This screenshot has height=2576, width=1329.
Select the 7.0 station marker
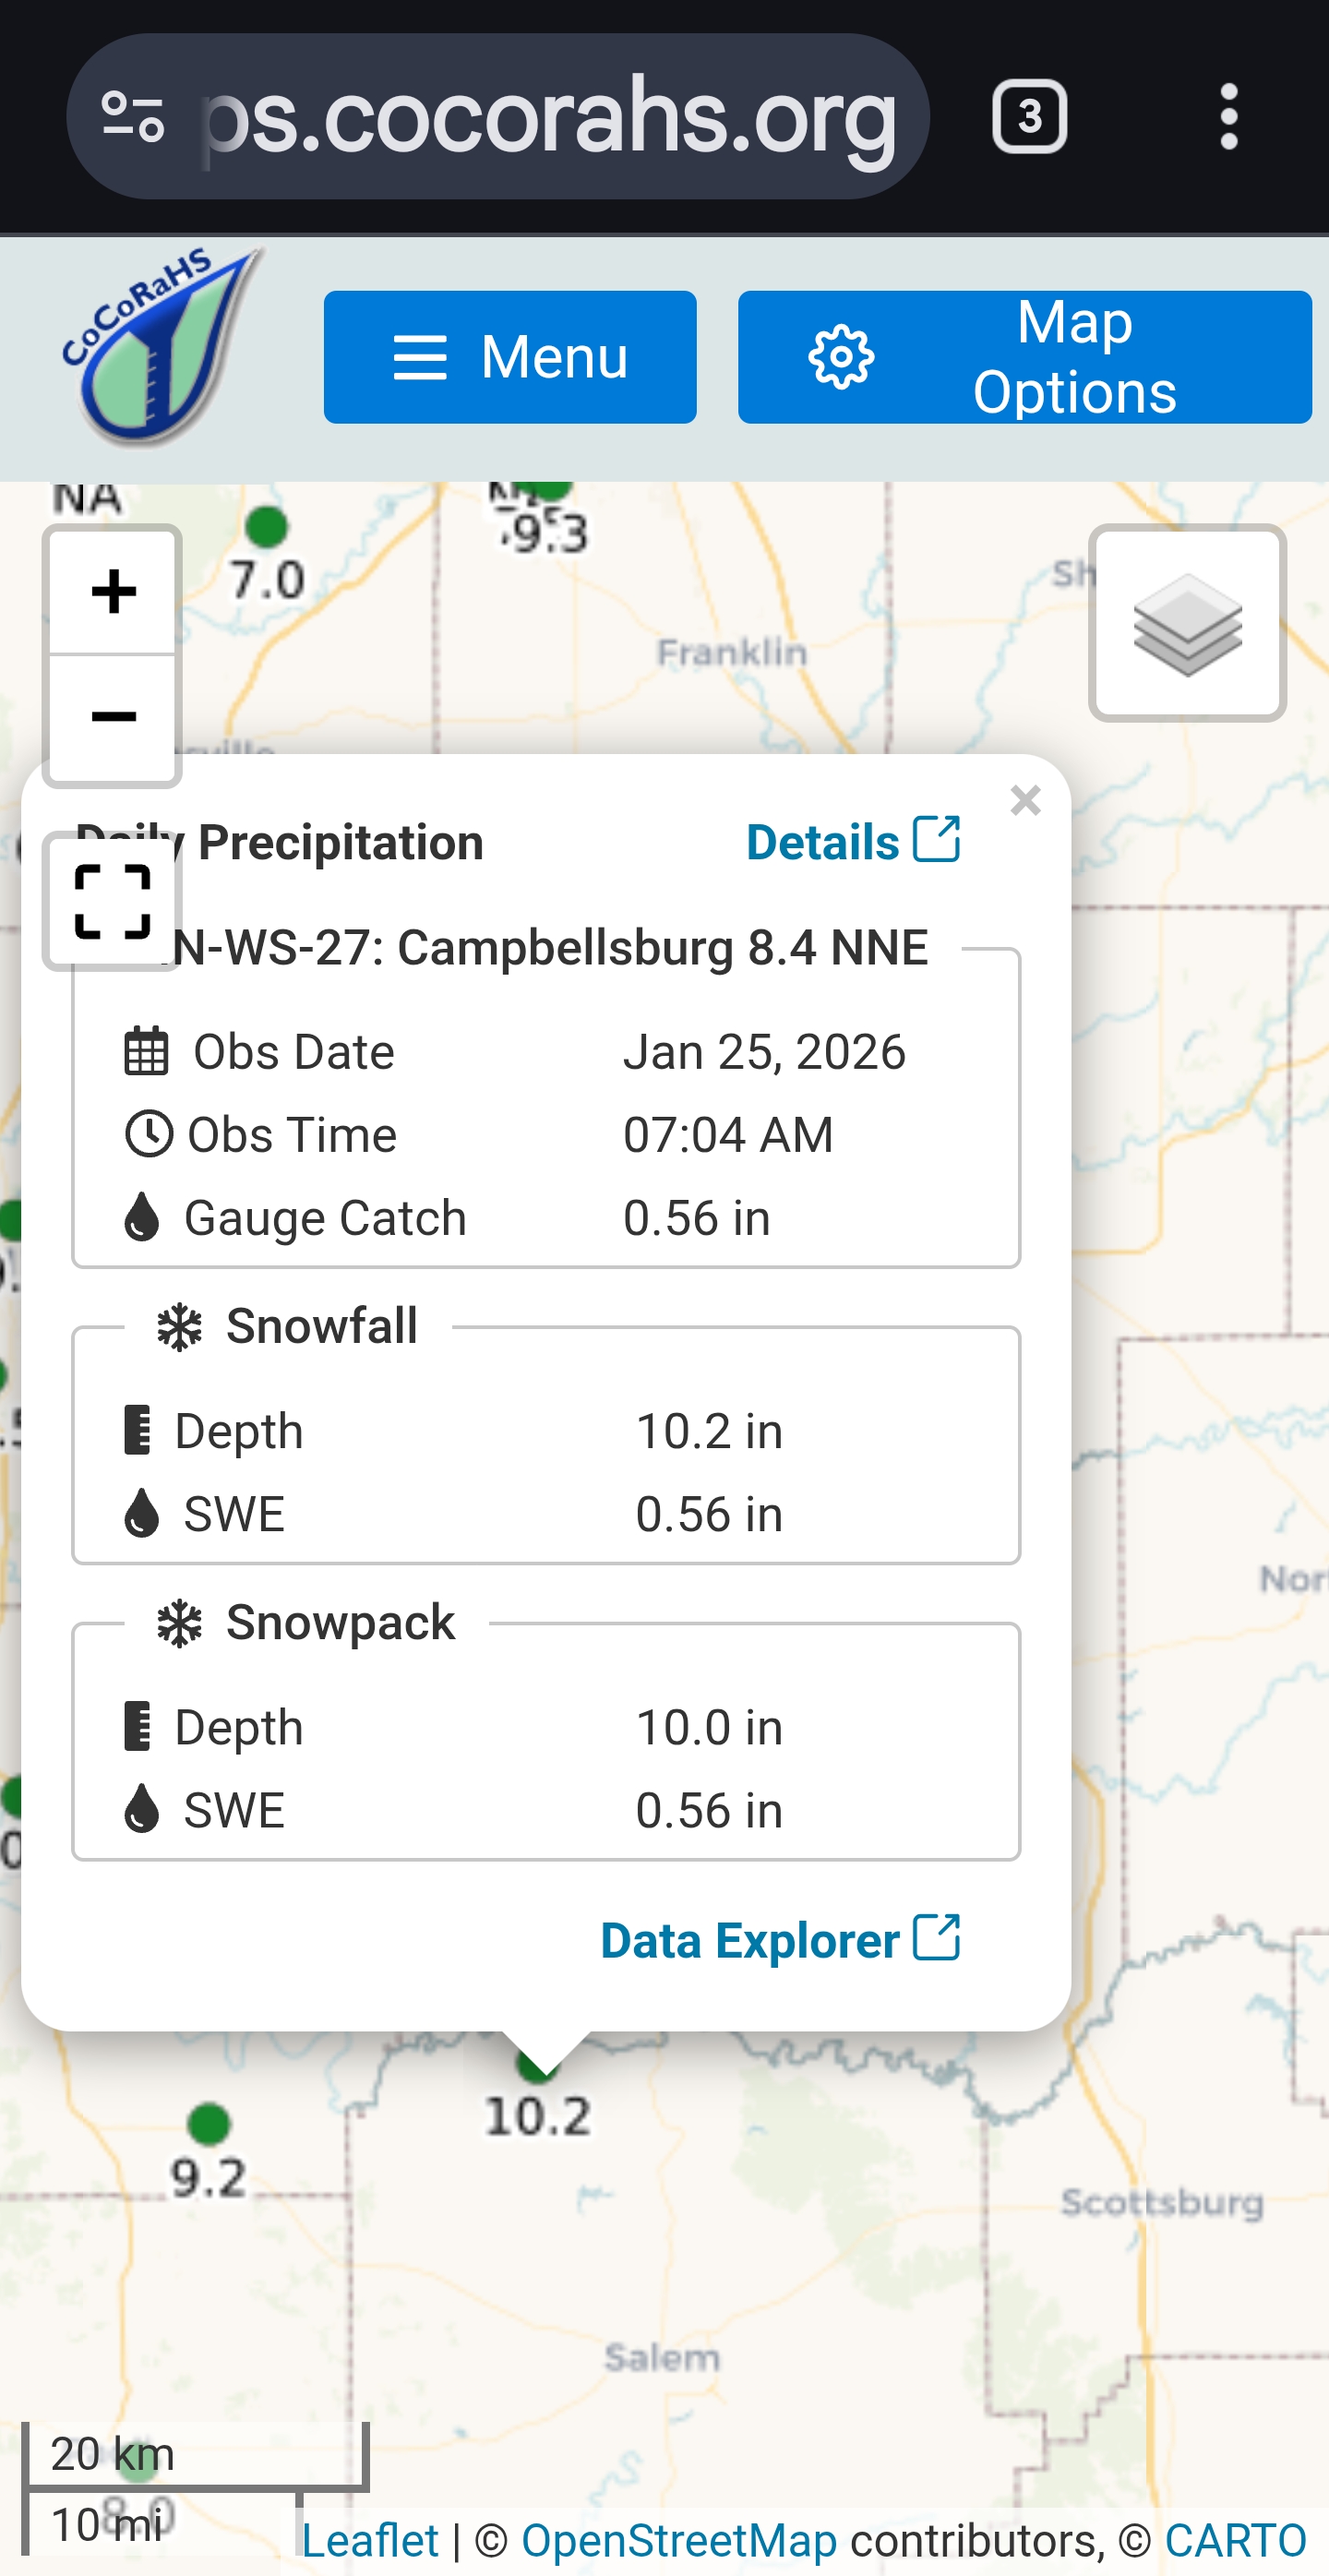click(x=266, y=527)
